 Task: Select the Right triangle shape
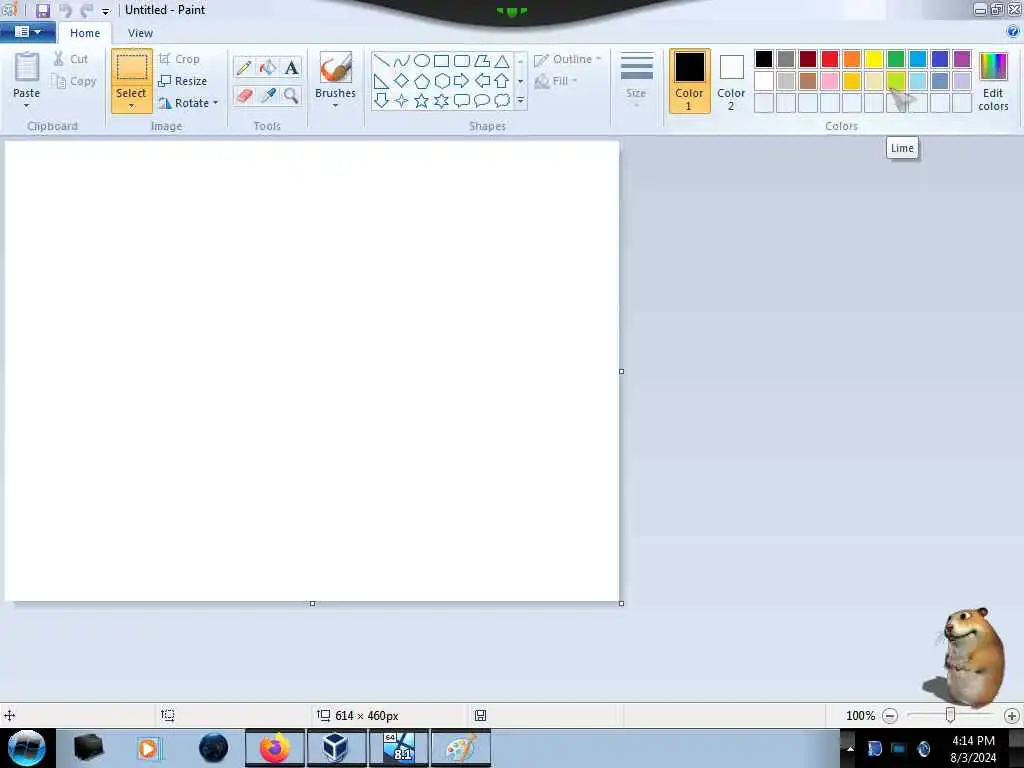[x=381, y=81]
